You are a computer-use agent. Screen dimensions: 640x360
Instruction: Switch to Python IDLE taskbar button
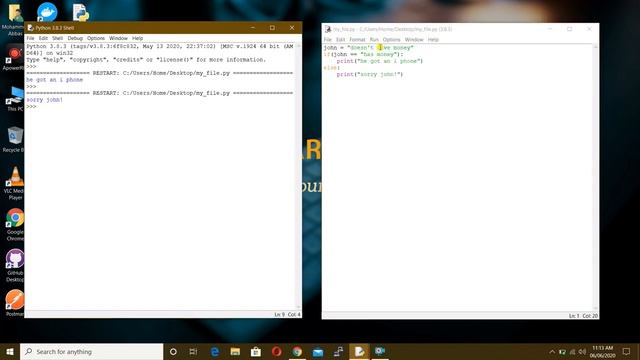[359, 351]
